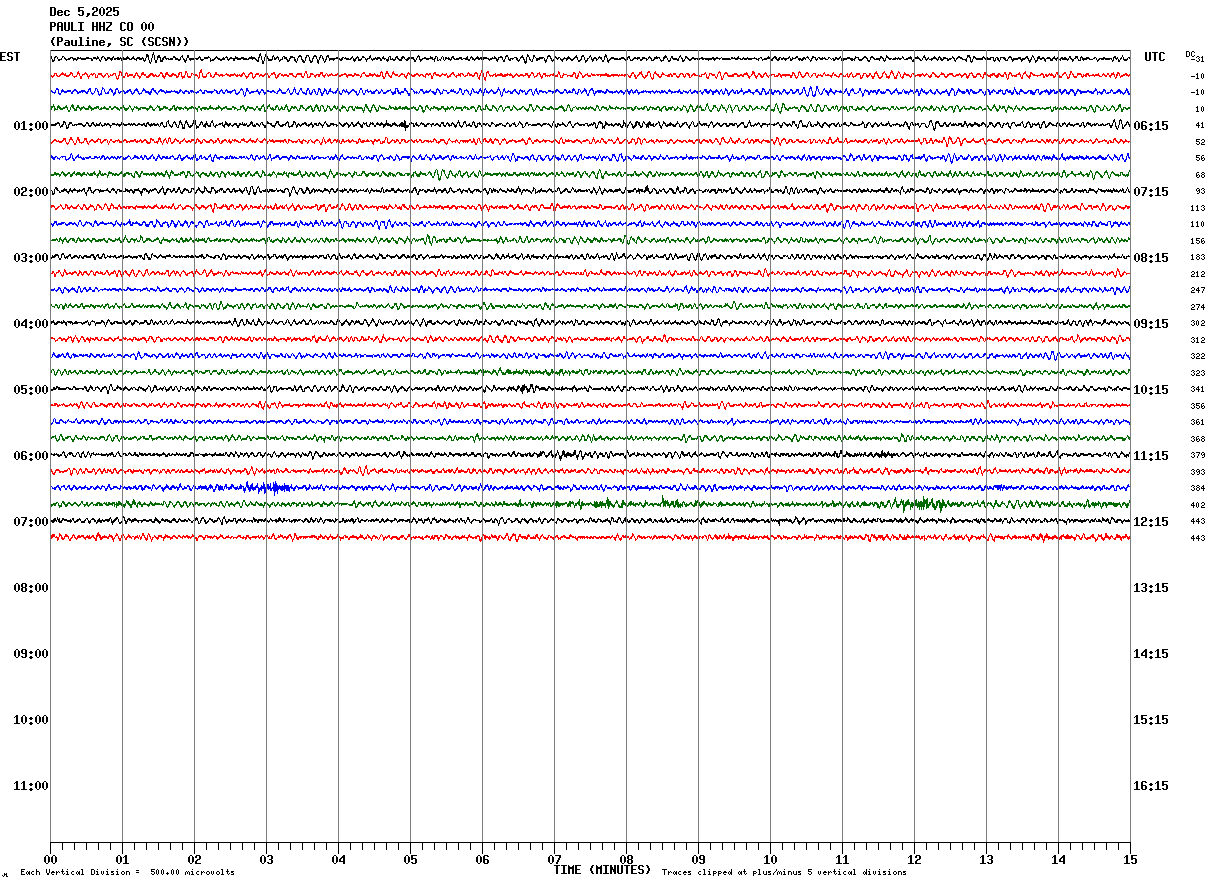Click minute '03' on the bottom axis
The image size is (1210, 886).
(x=266, y=860)
